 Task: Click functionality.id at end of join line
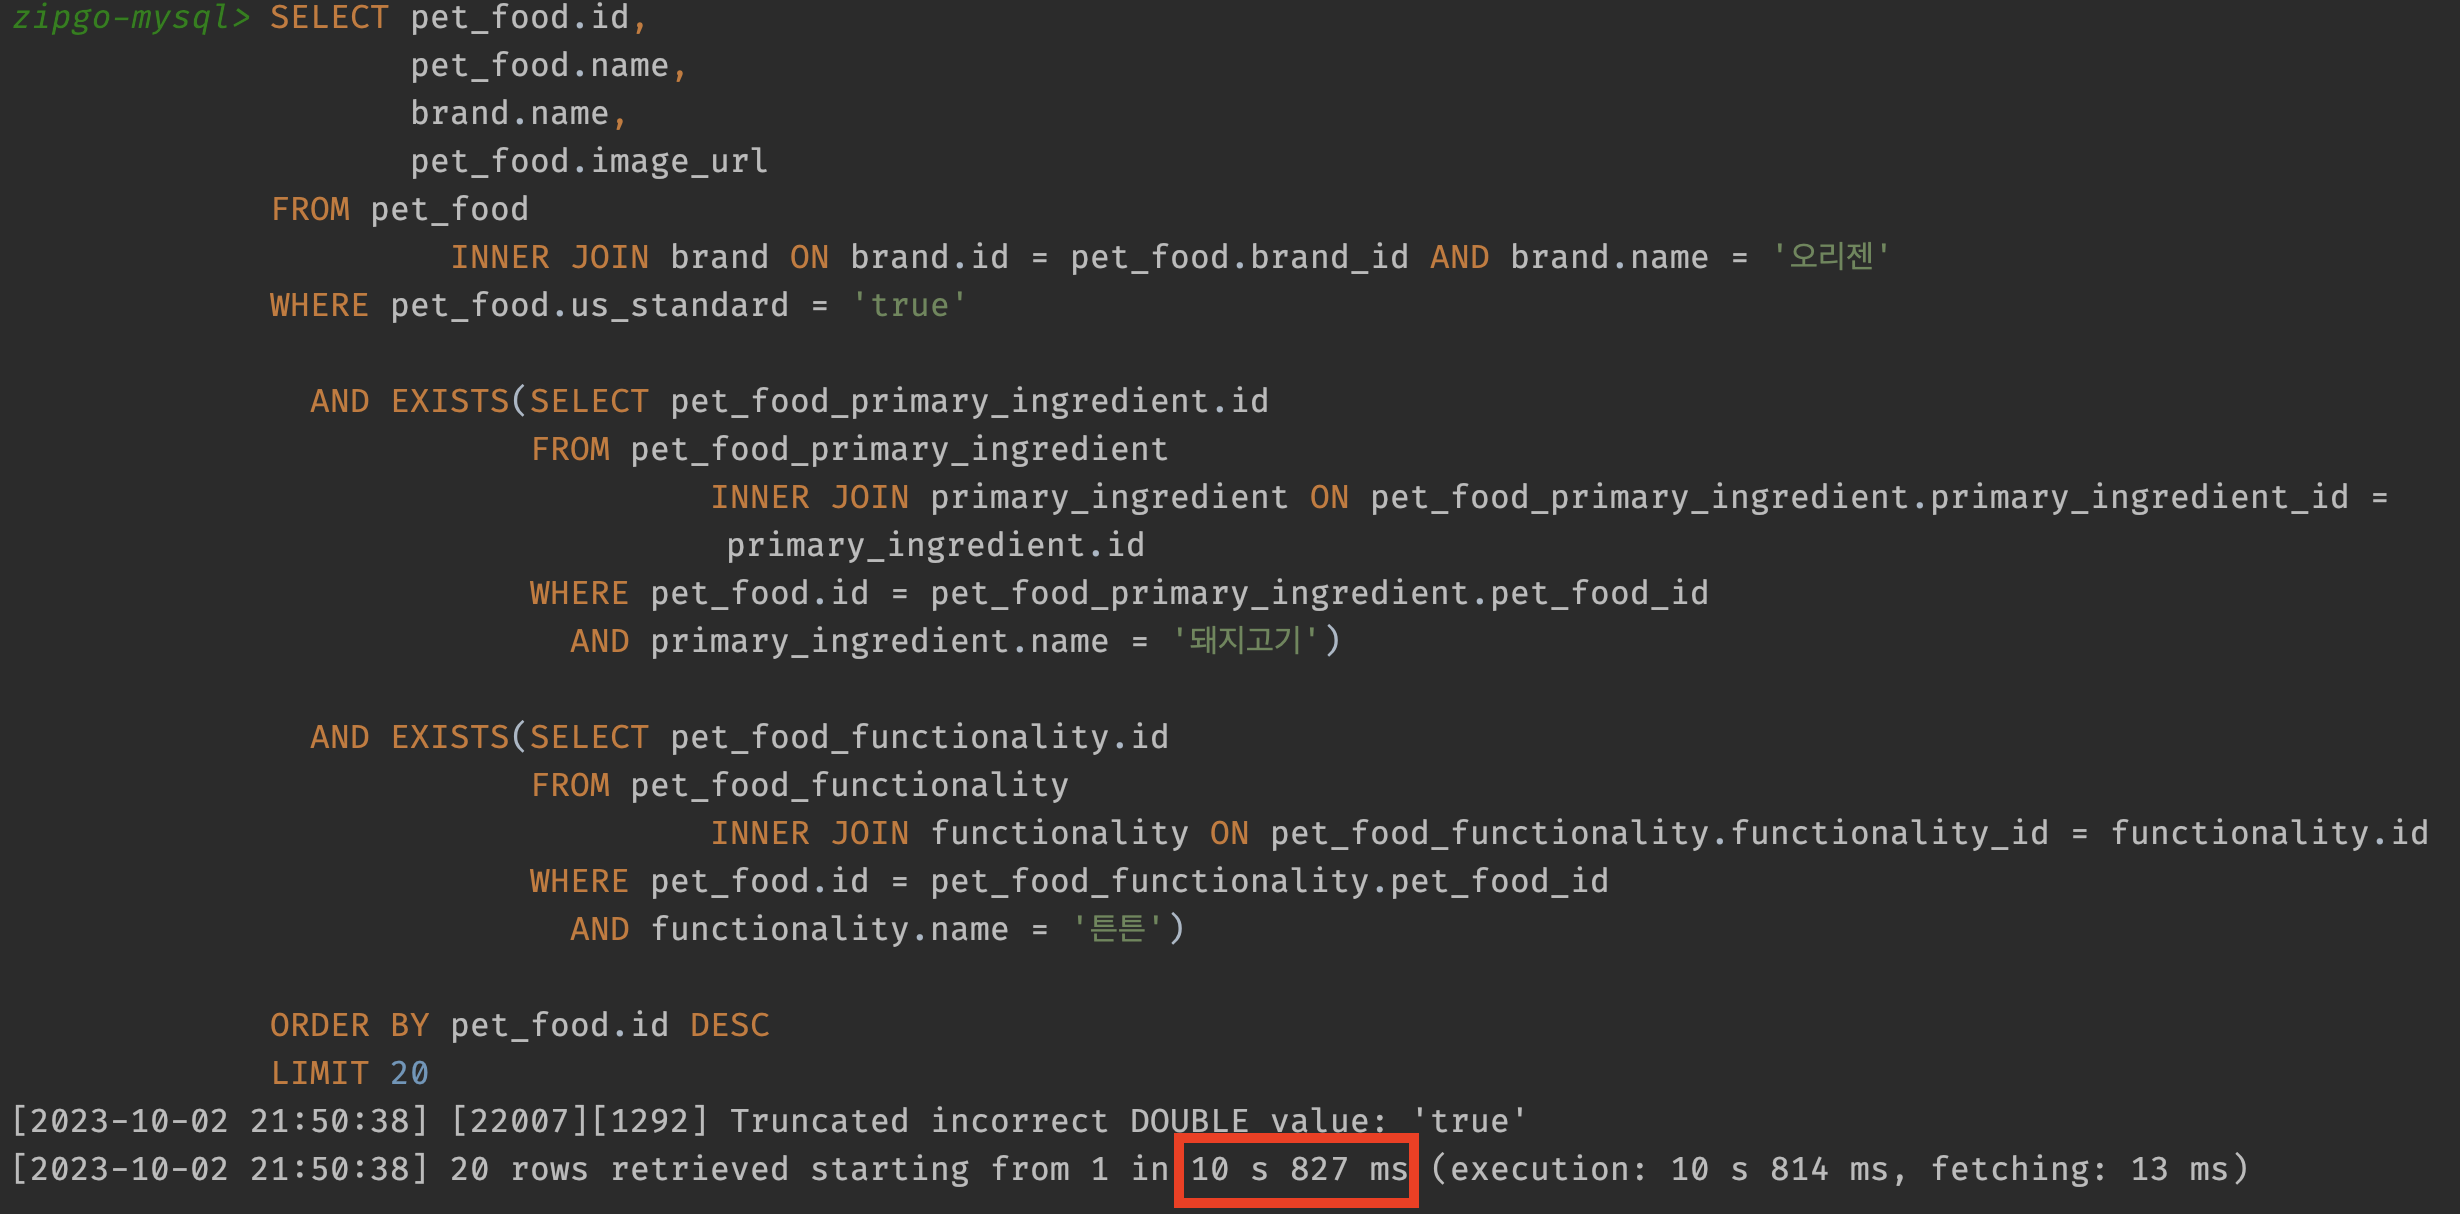(x=2269, y=833)
